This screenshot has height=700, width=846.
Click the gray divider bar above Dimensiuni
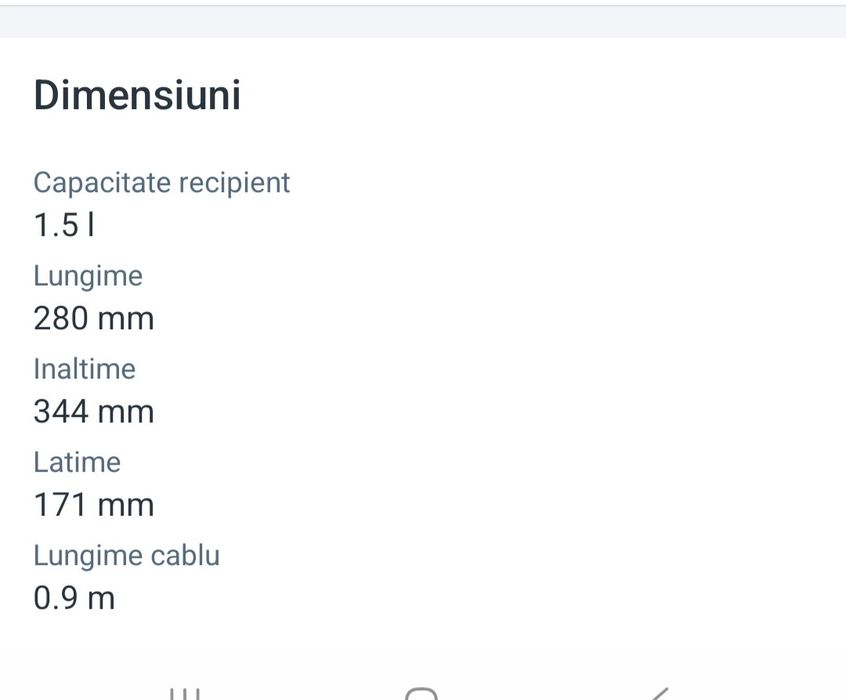coord(423,22)
